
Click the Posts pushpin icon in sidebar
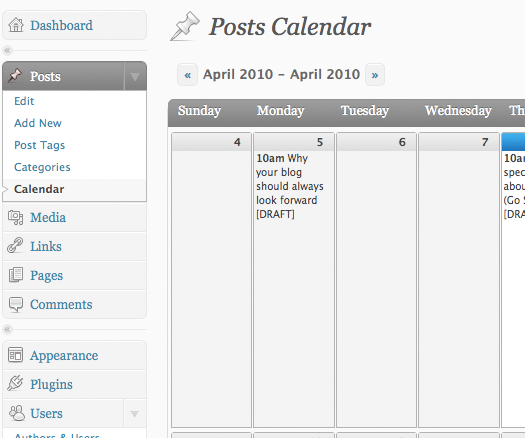[15, 75]
